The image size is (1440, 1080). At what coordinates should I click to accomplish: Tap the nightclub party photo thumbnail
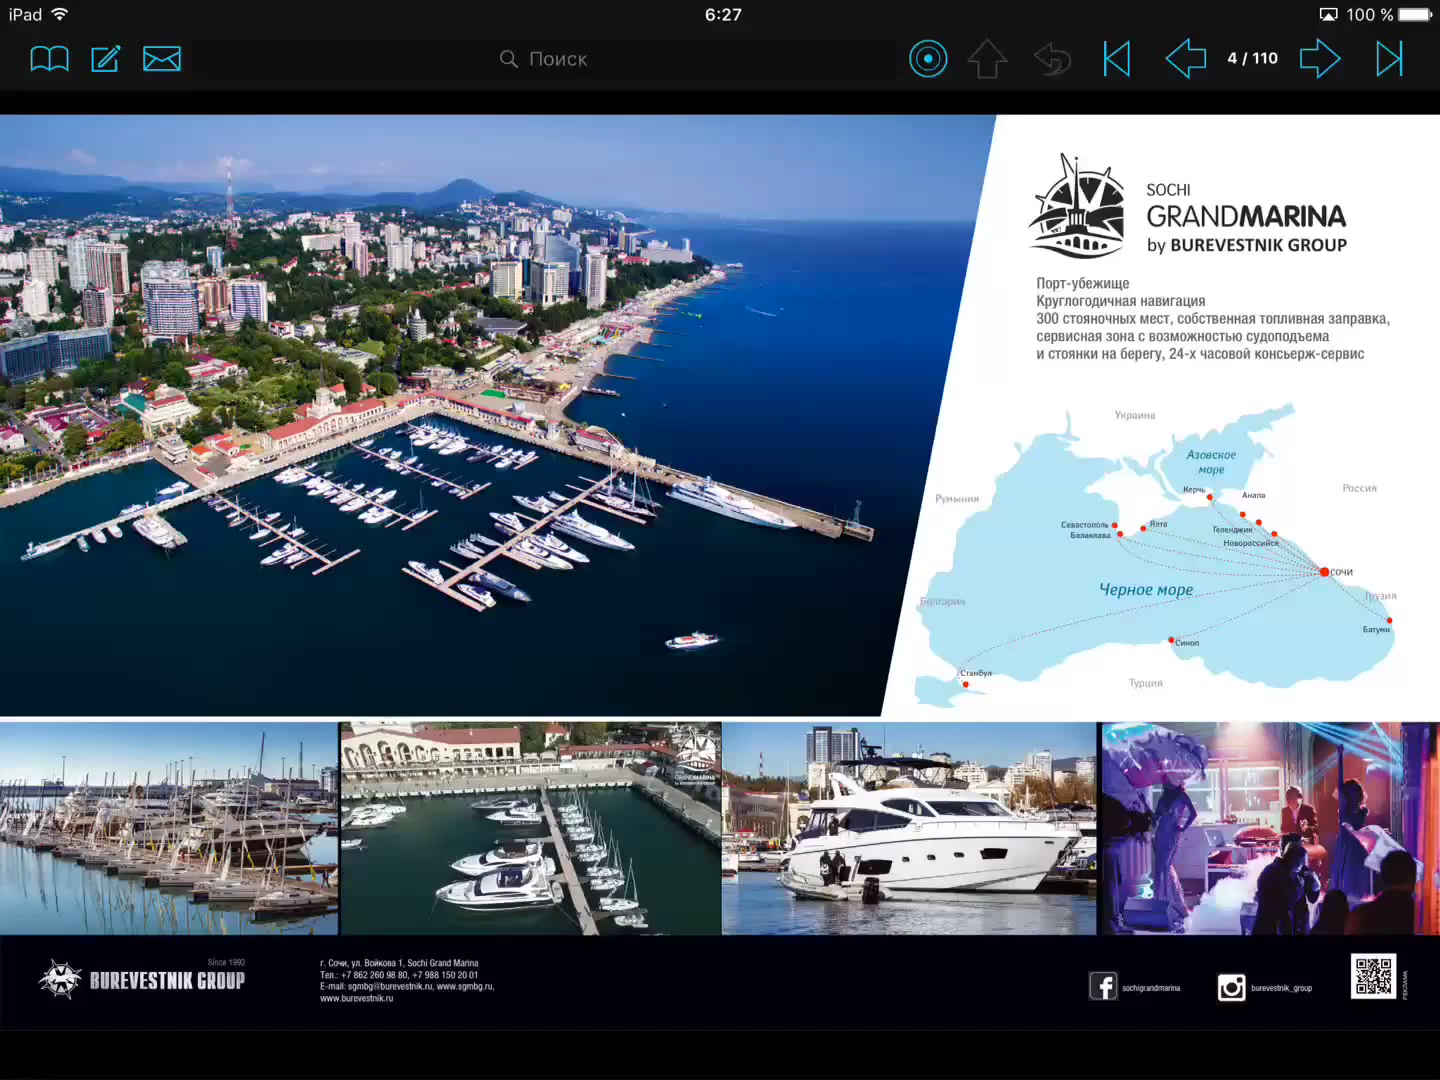pos(1269,829)
